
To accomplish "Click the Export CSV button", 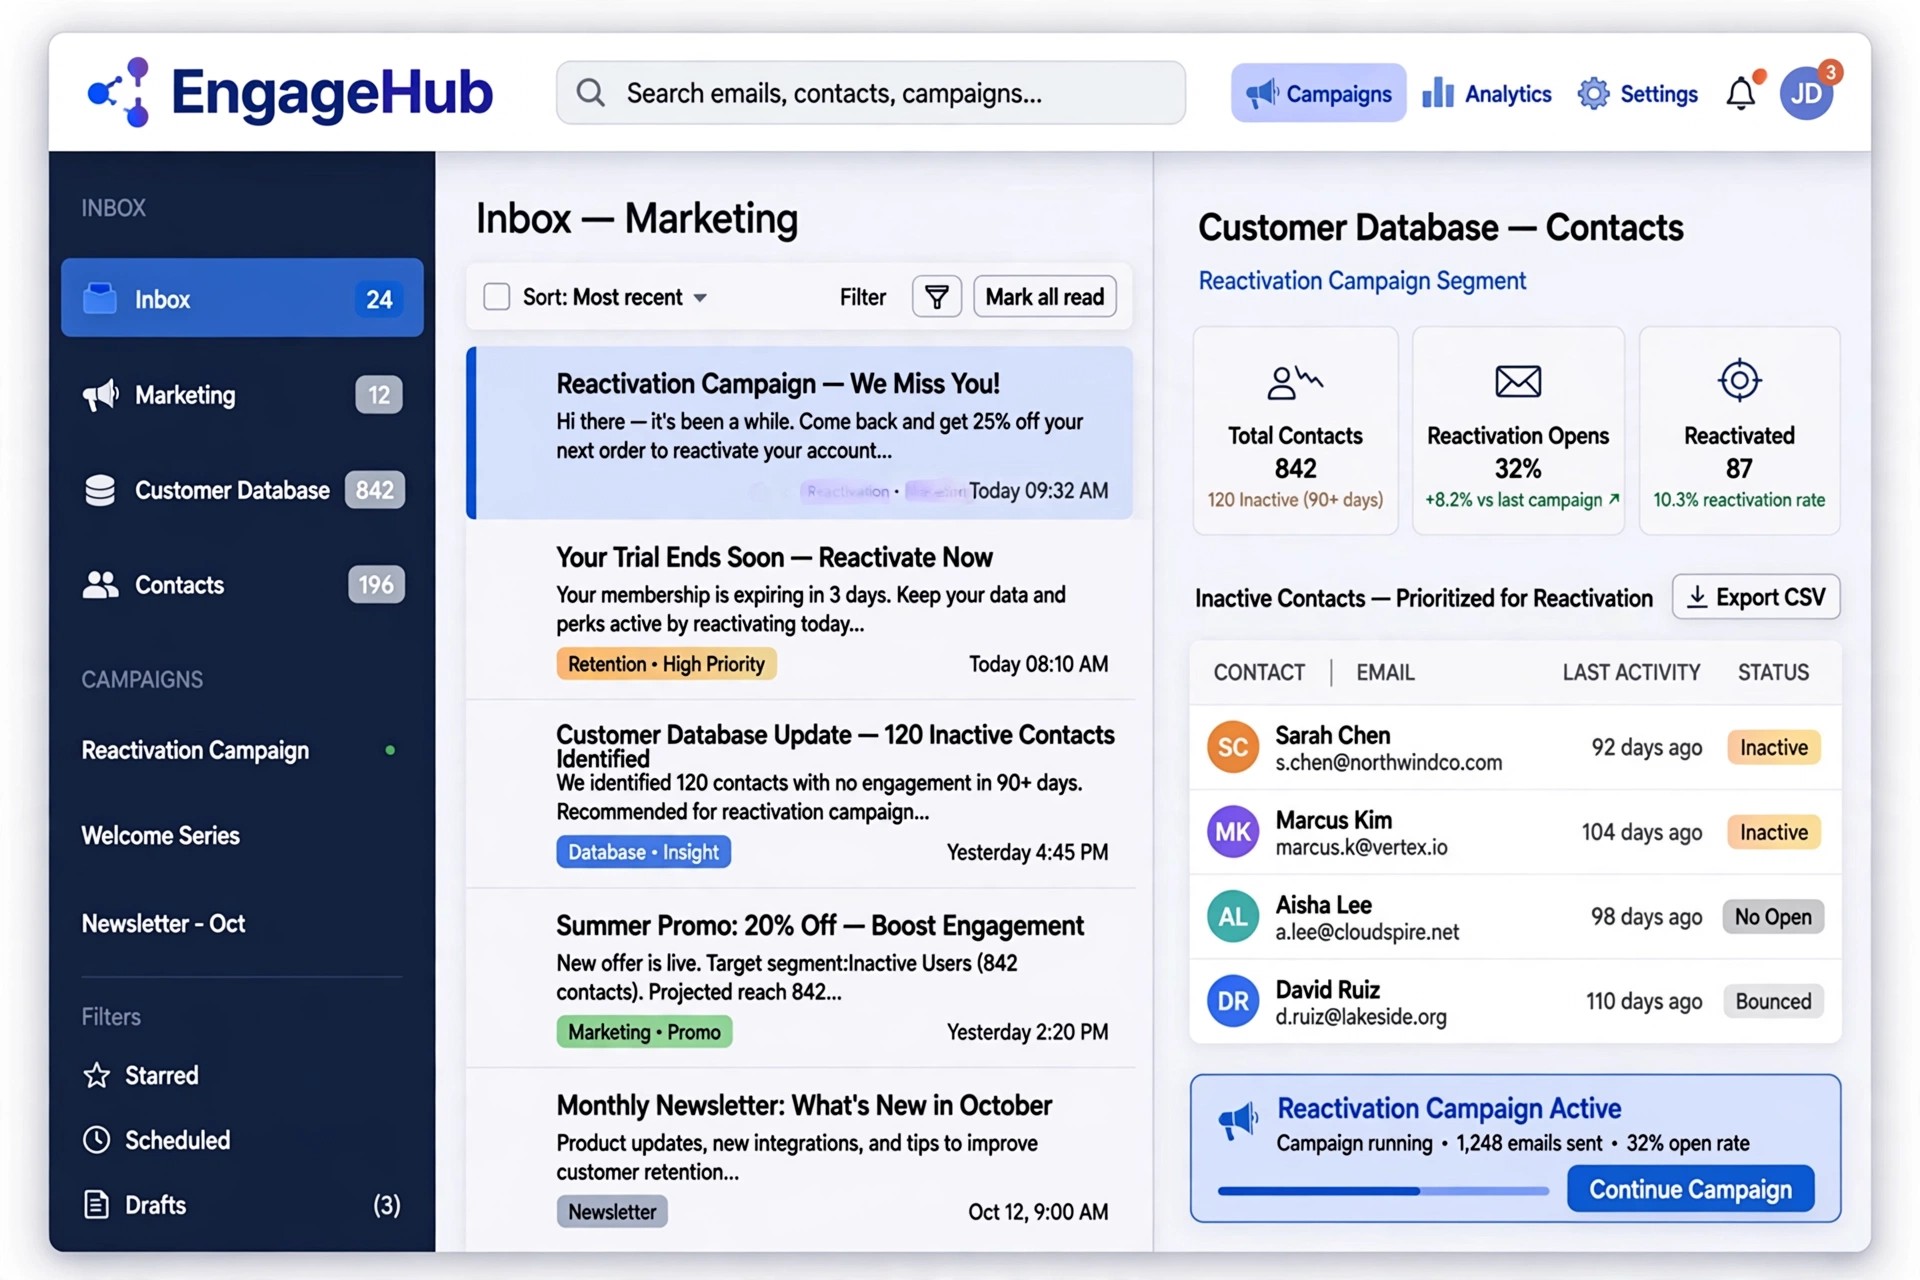I will (1756, 597).
